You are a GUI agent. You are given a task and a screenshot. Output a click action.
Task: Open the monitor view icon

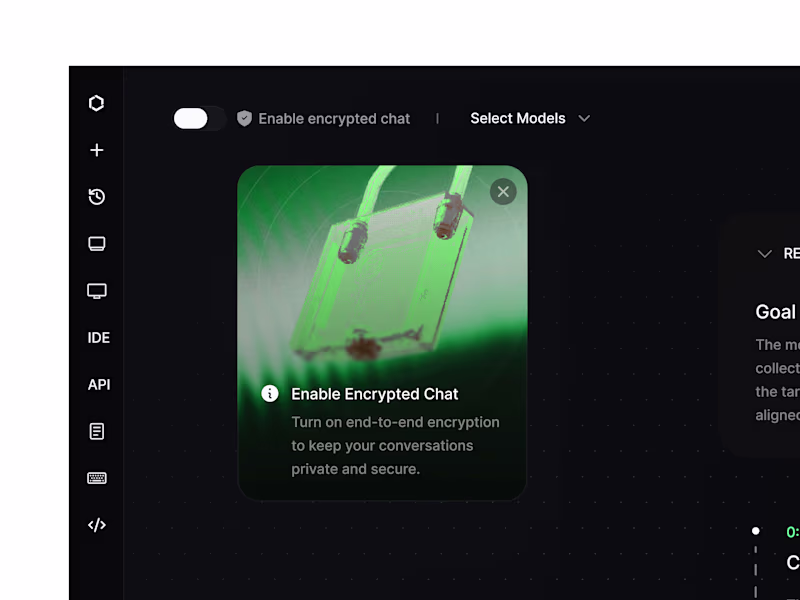point(96,290)
